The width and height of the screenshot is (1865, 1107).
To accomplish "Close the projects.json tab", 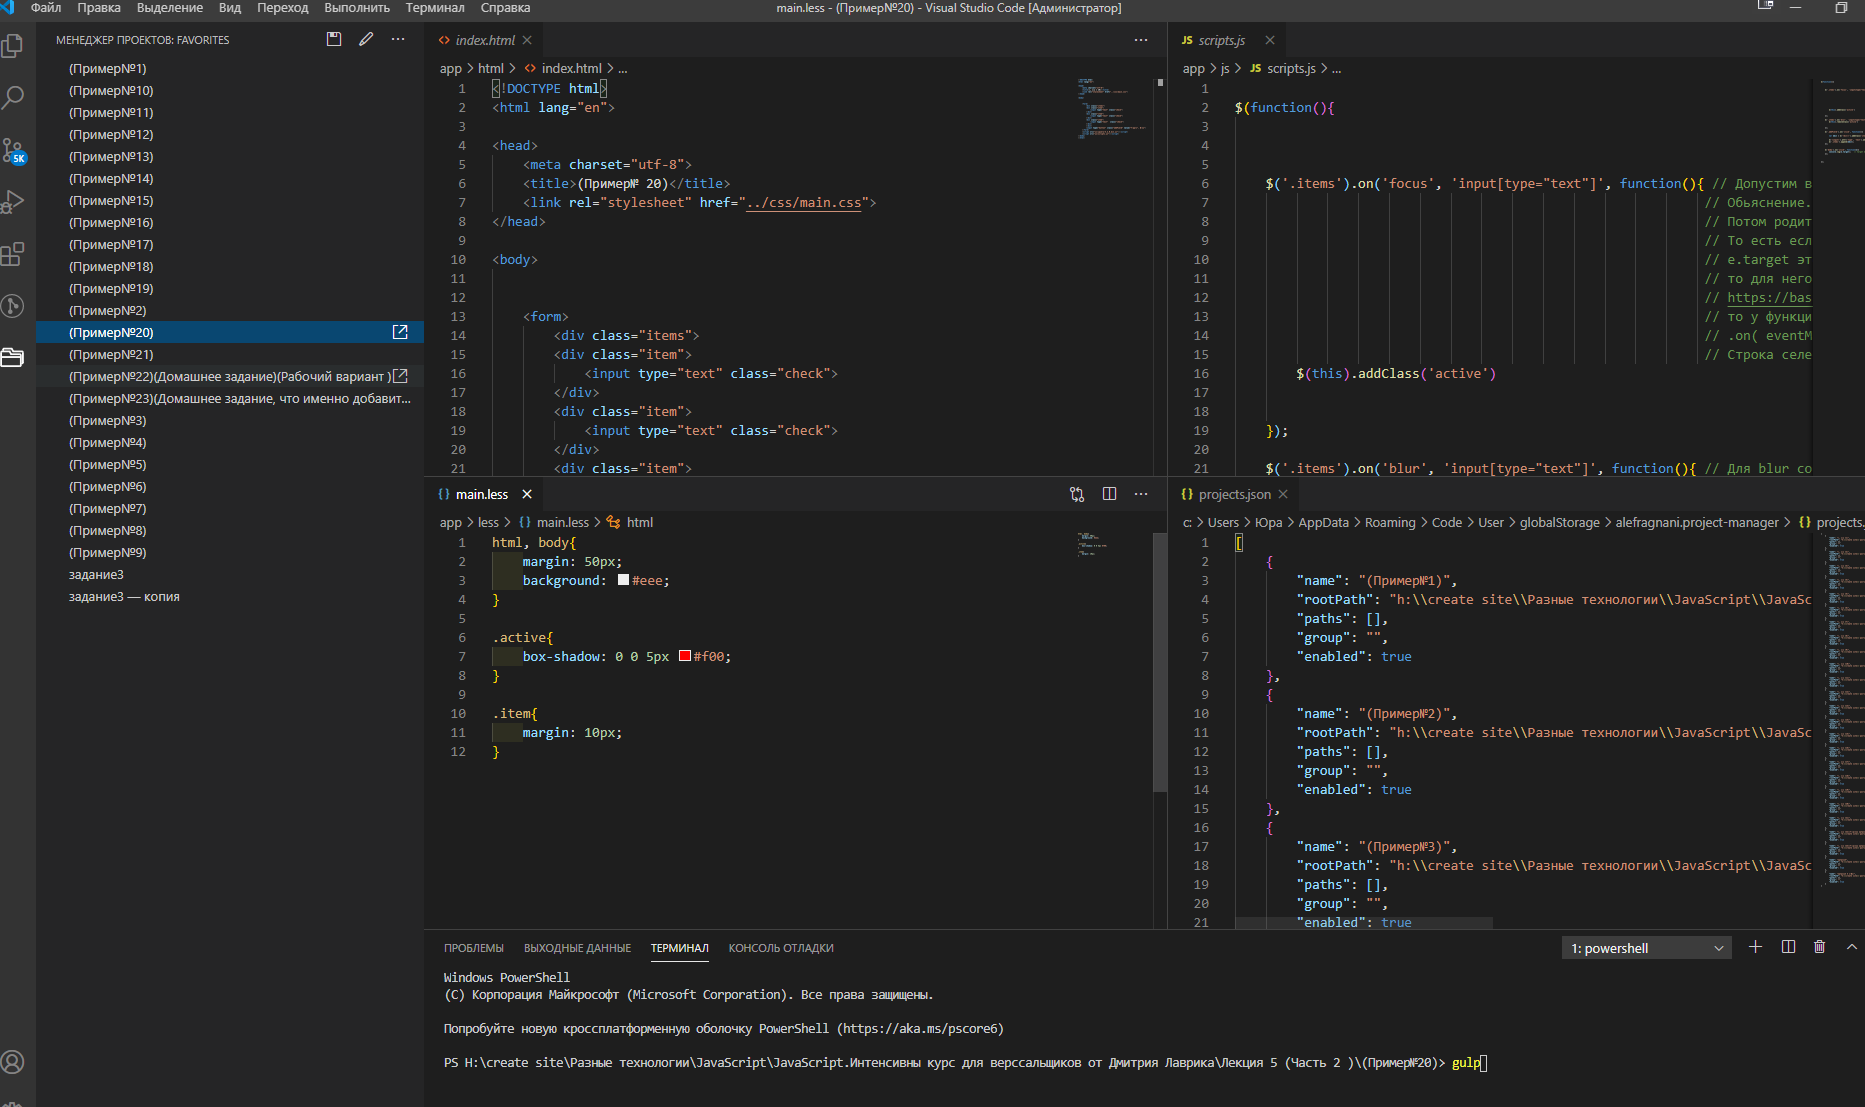I will (x=1283, y=494).
